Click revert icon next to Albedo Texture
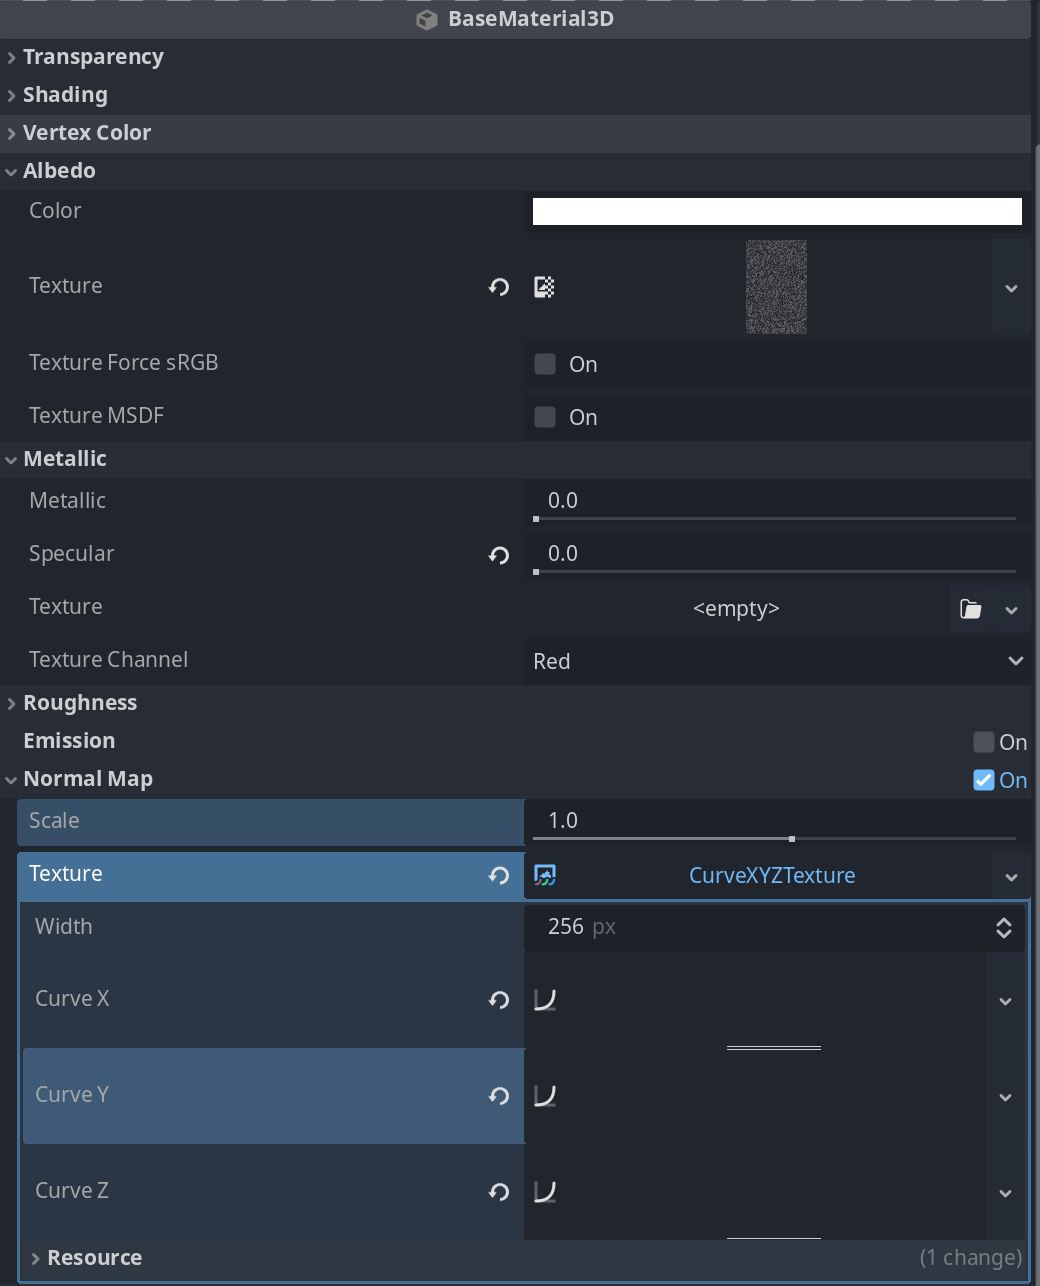Image resolution: width=1040 pixels, height=1286 pixels. (x=499, y=287)
